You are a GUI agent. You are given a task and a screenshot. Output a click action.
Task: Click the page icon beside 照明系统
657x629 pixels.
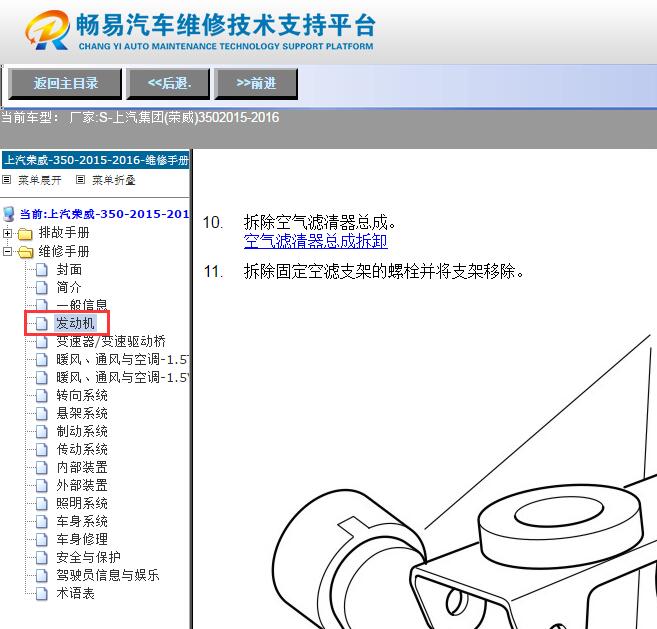pos(41,503)
